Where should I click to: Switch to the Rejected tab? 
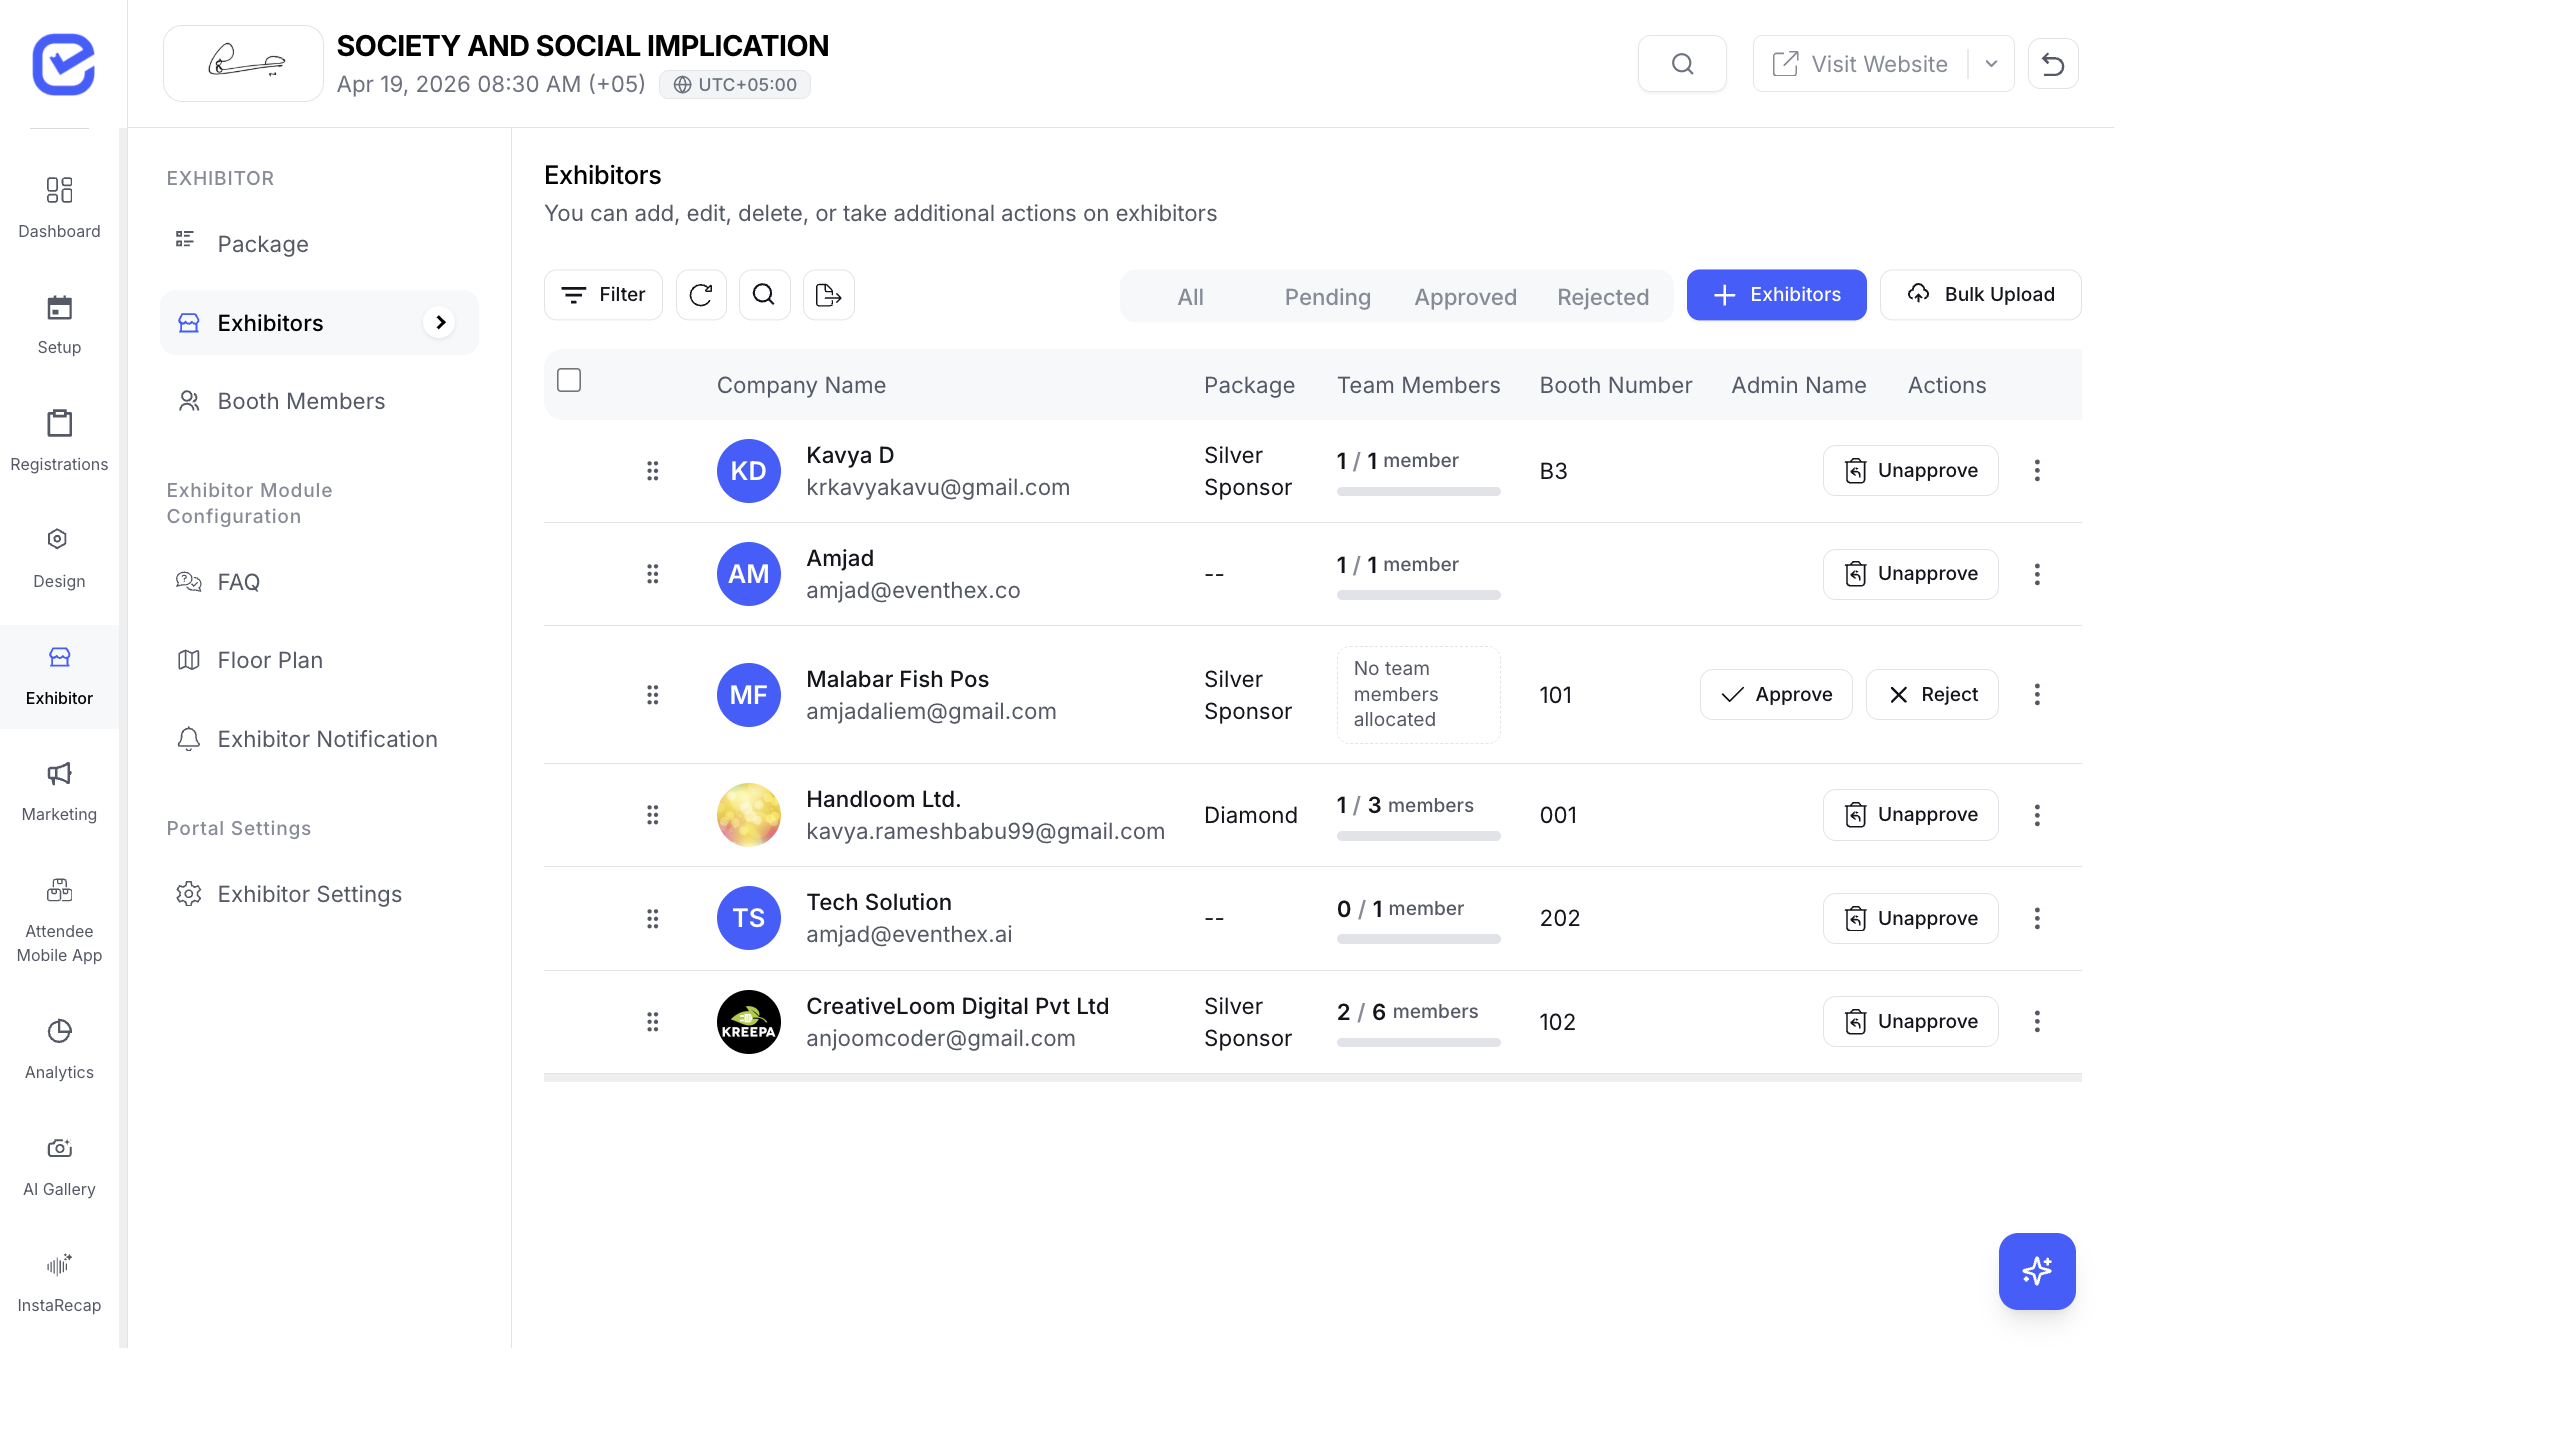click(x=1602, y=297)
